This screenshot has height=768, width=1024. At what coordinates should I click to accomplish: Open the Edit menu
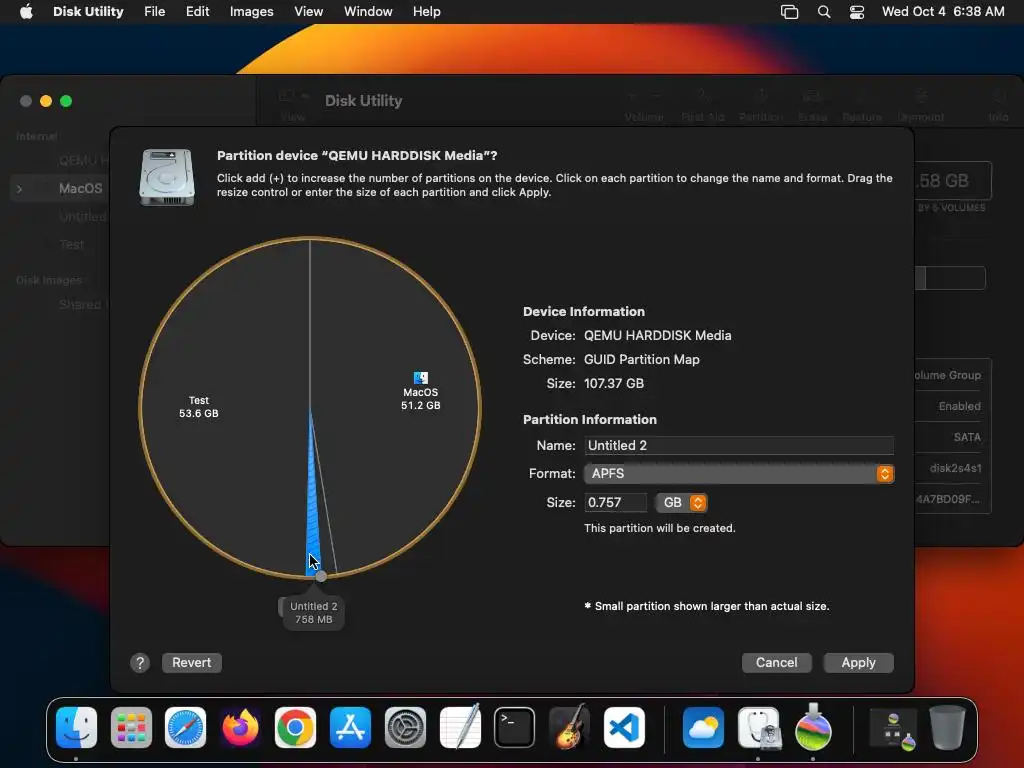point(197,12)
